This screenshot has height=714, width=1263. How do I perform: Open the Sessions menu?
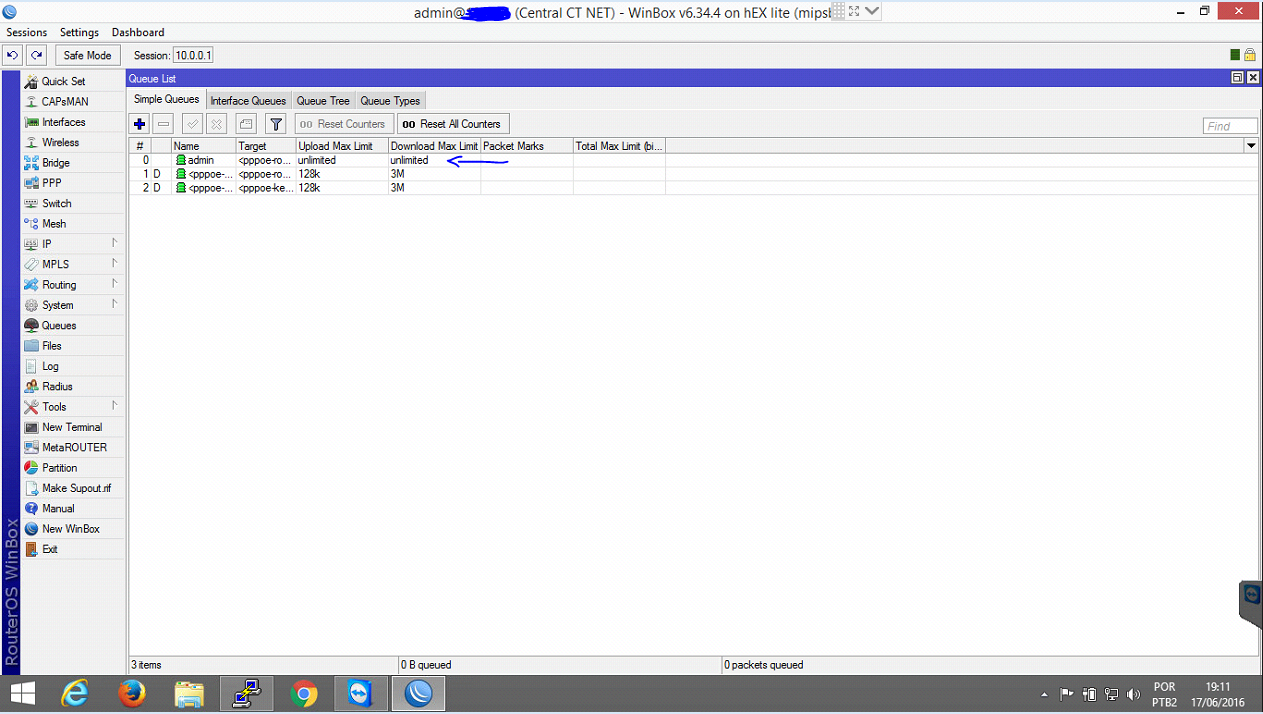tap(27, 32)
